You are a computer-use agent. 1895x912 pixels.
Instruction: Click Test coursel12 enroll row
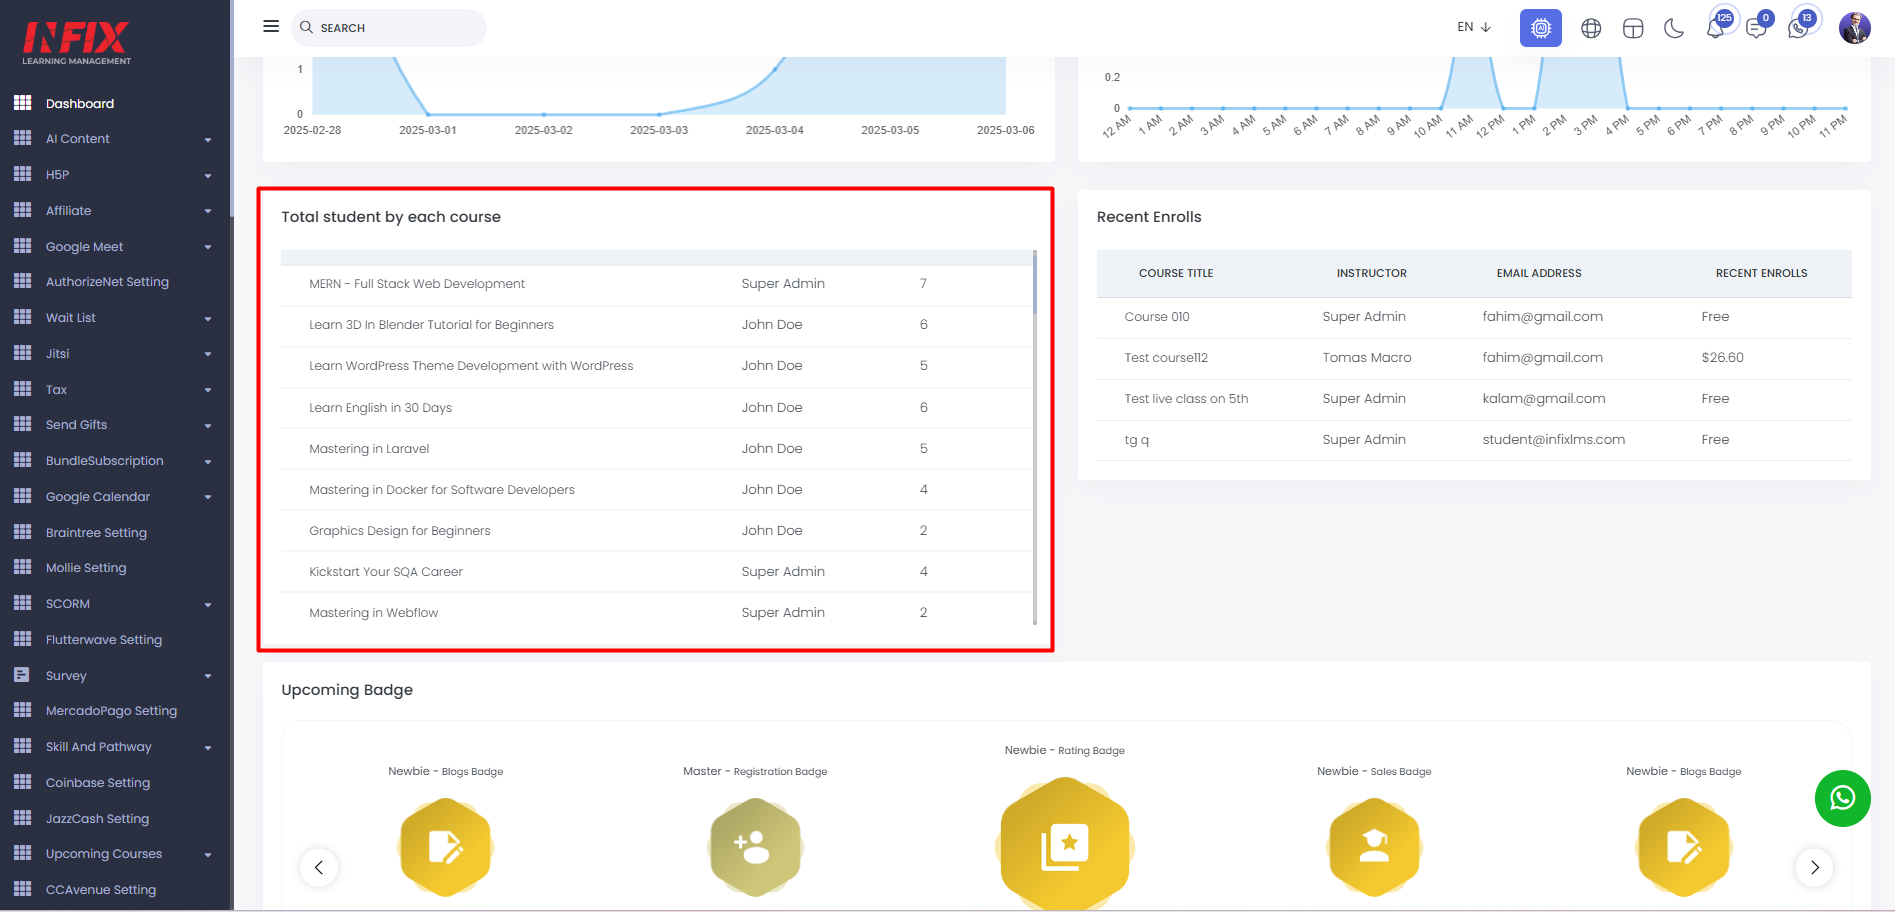[1474, 358]
